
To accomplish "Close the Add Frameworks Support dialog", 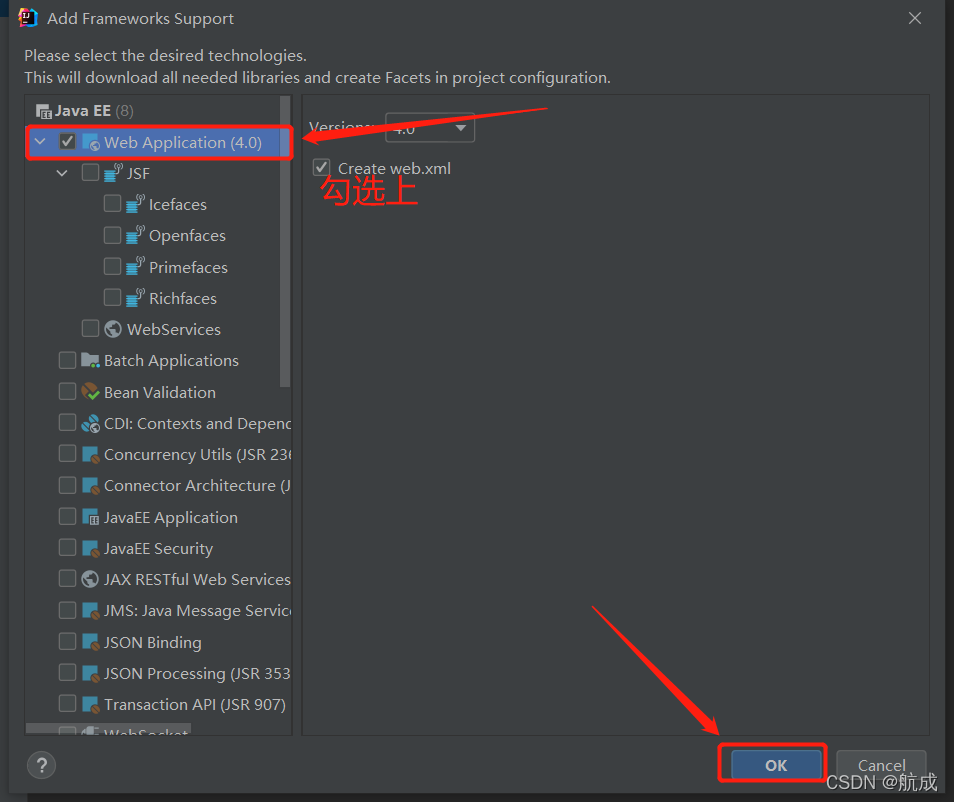I will [914, 18].
